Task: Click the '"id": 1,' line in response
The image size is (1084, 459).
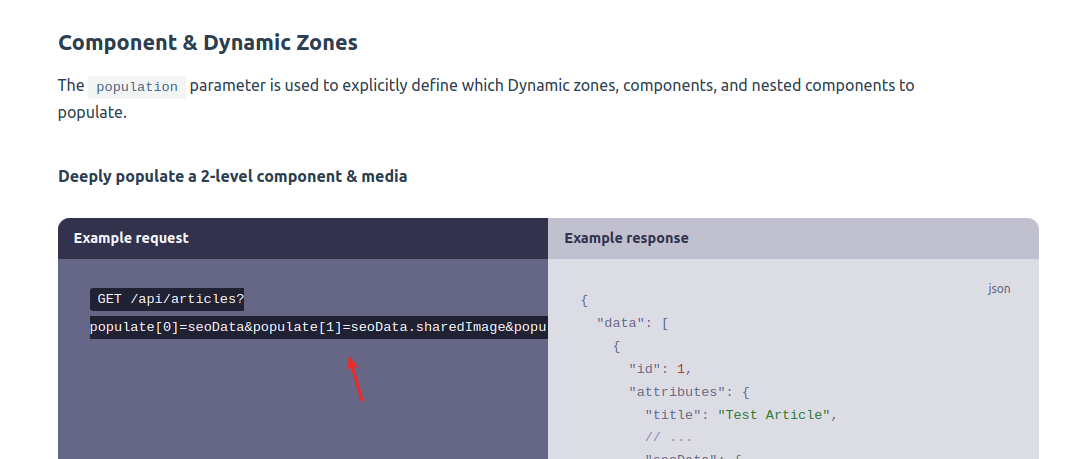Action: click(660, 369)
